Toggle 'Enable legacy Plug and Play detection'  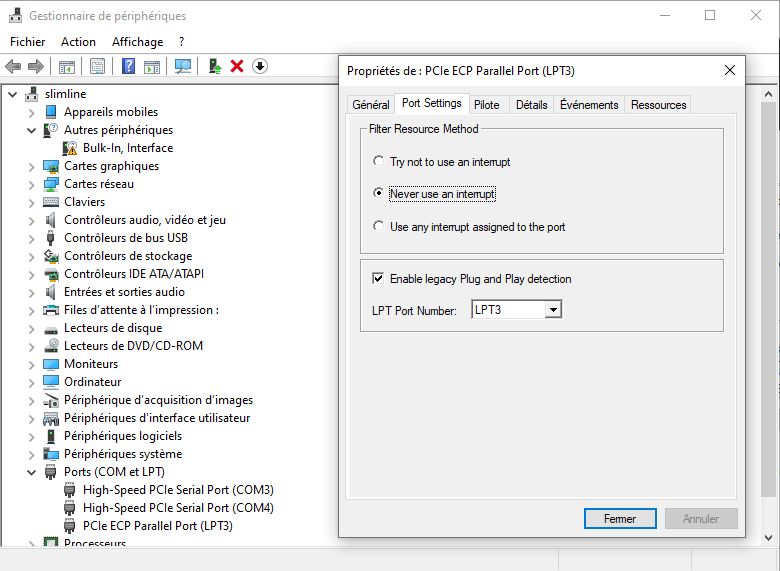(378, 278)
